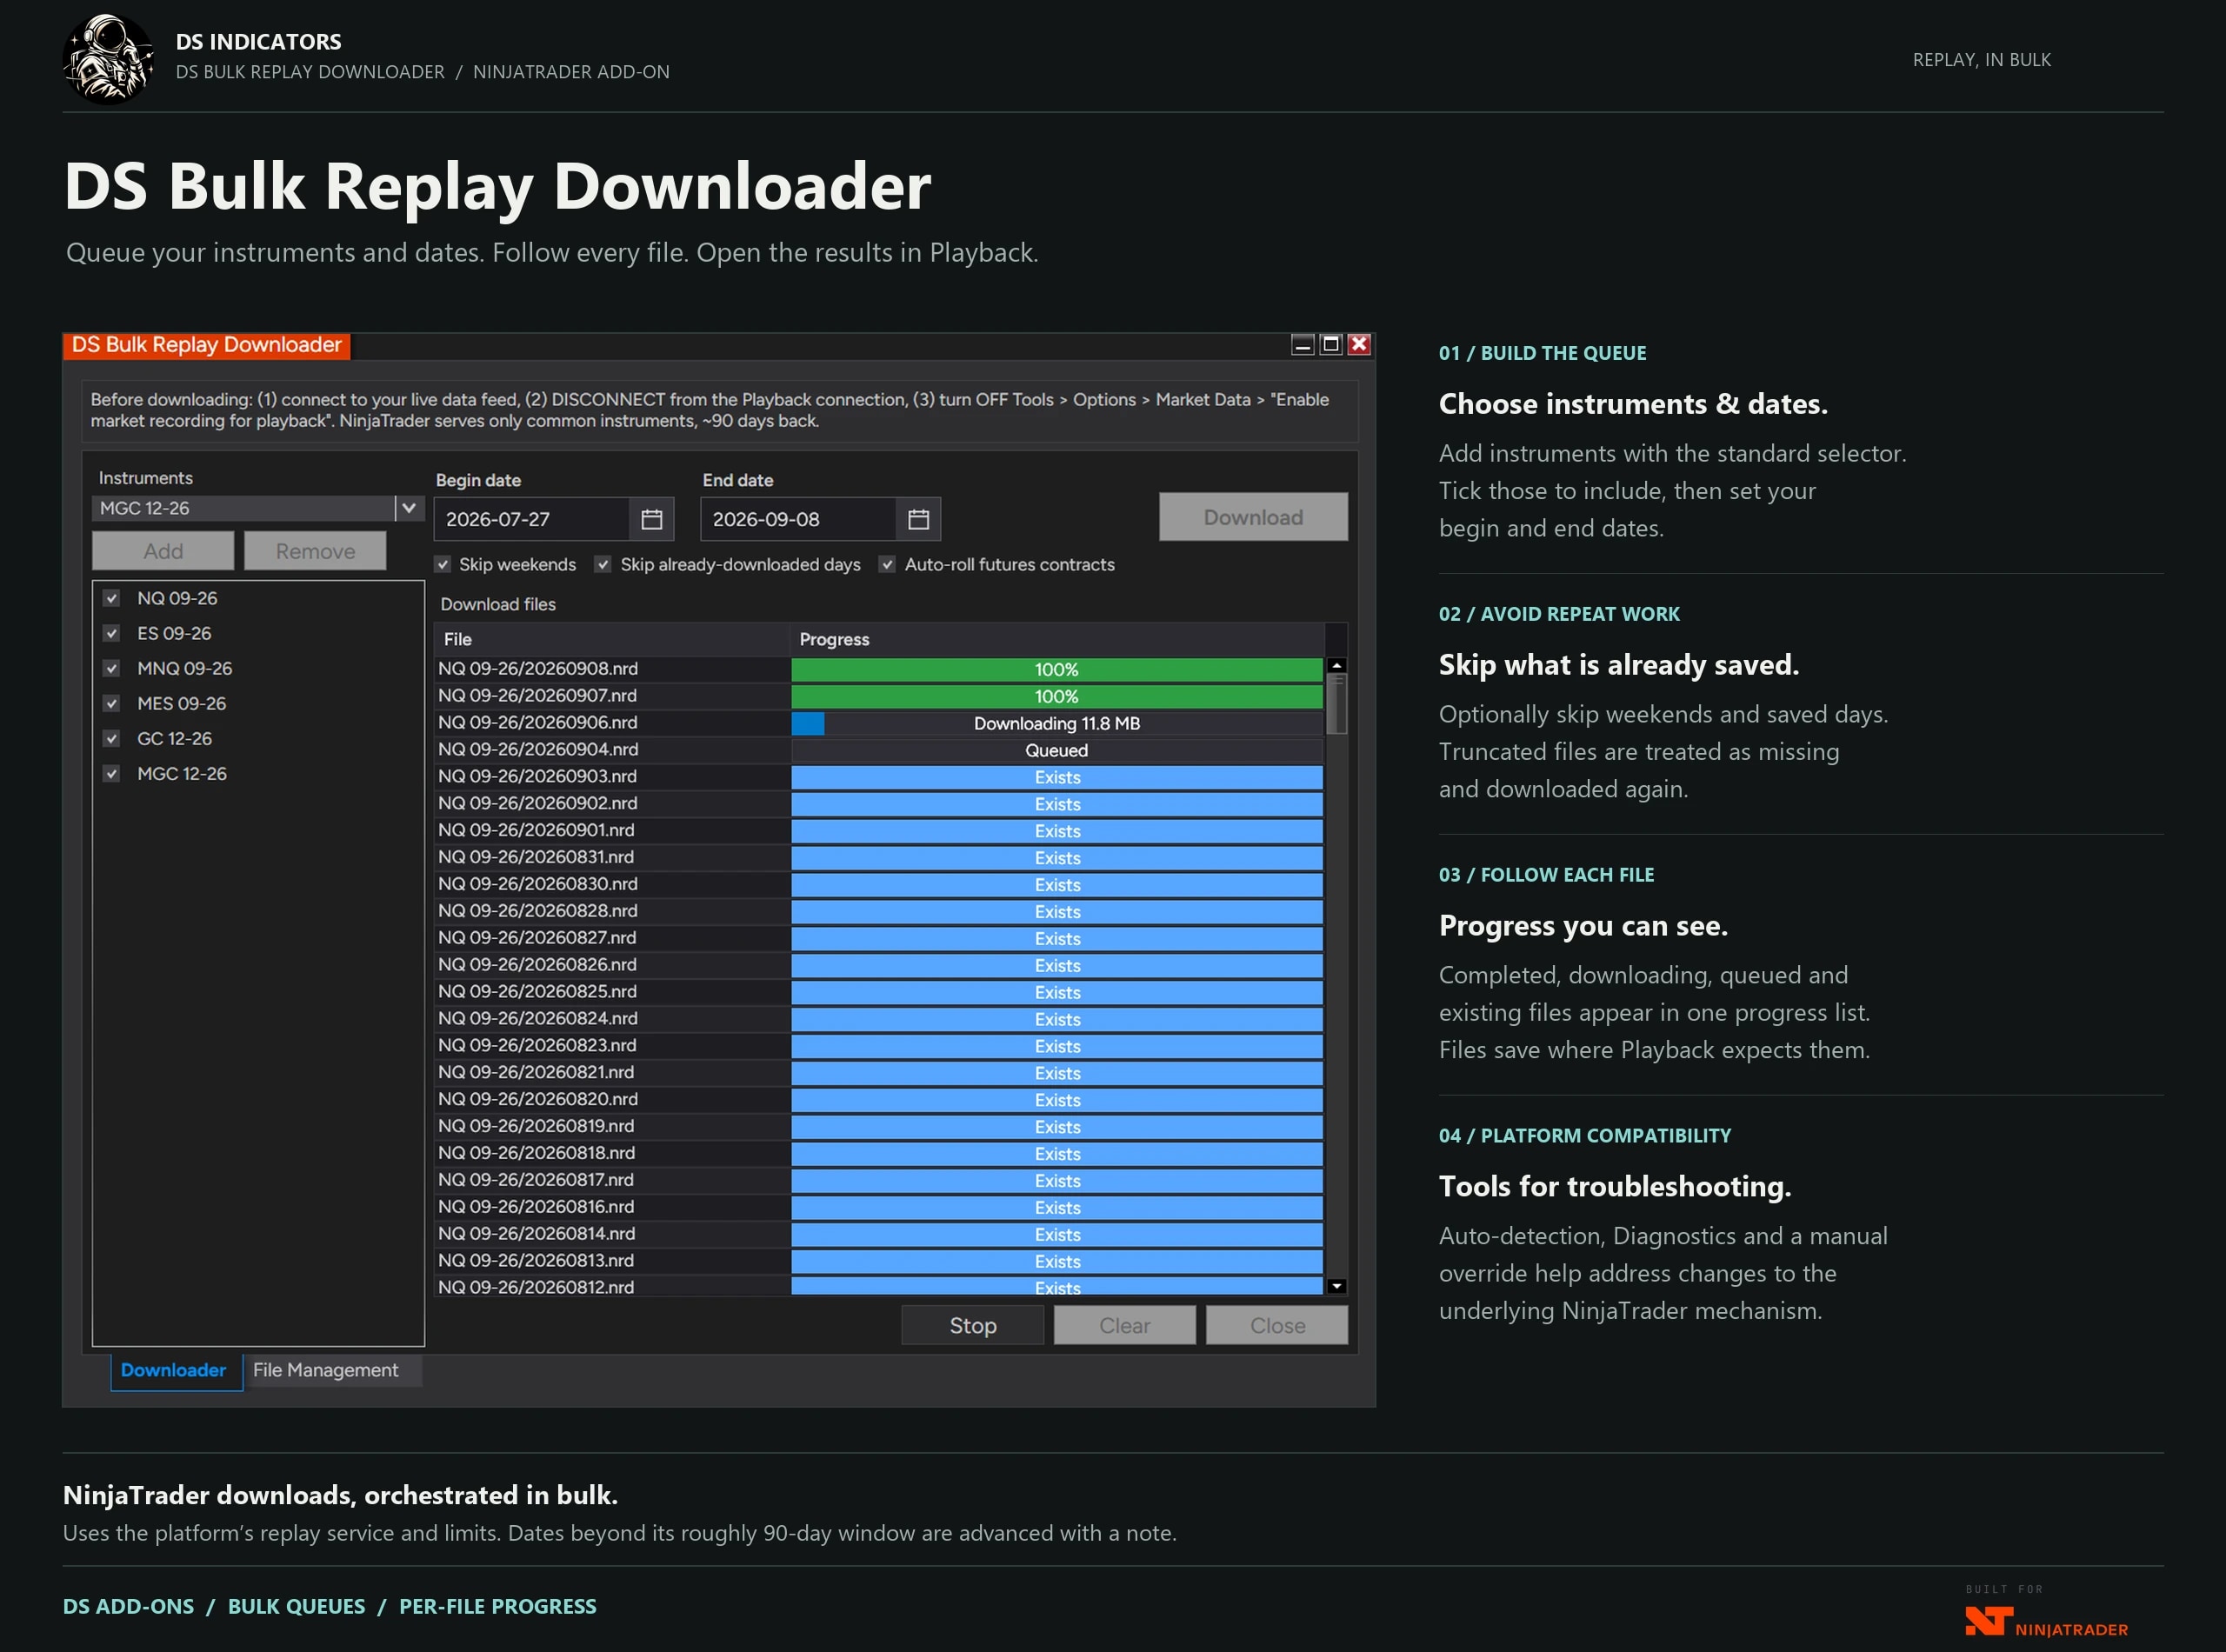Select file NQ 09-26/20260820.nrd
Image resolution: width=2226 pixels, height=1652 pixels.
(x=538, y=1099)
